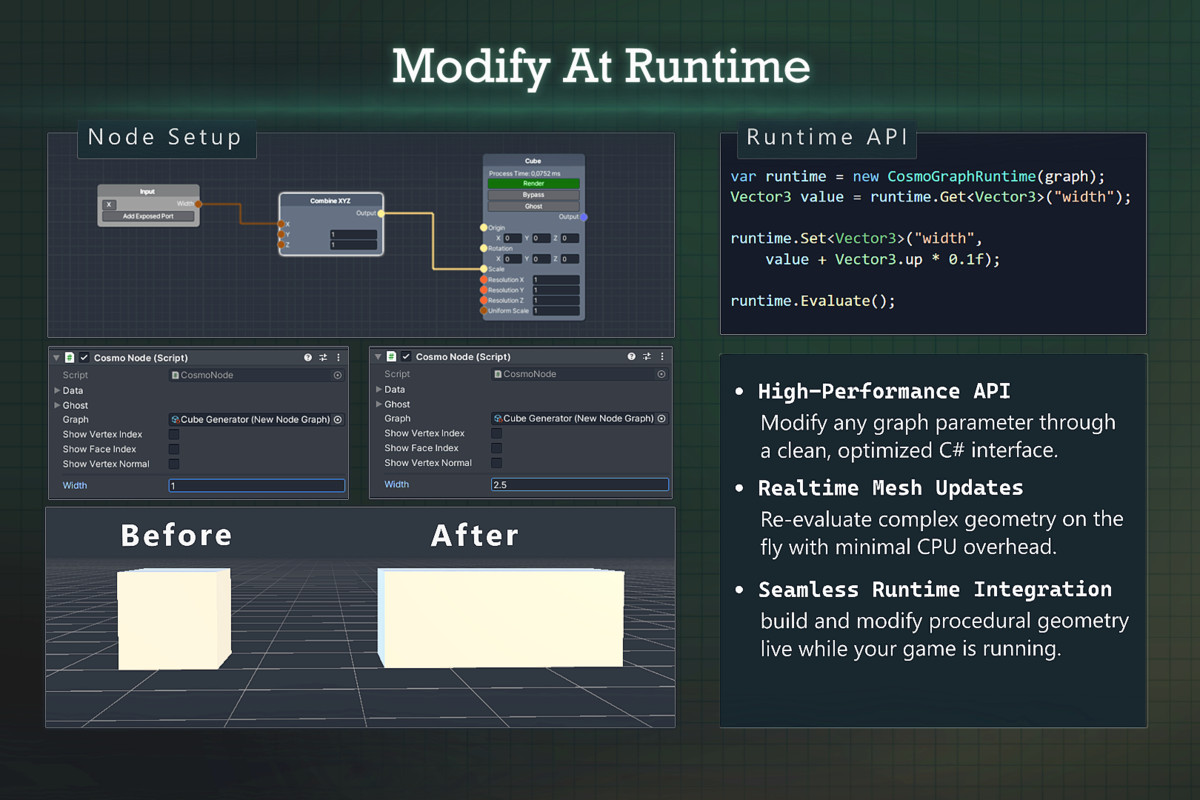This screenshot has height=800, width=1200.
Task: Click the Width field showing 1
Action: click(x=257, y=486)
